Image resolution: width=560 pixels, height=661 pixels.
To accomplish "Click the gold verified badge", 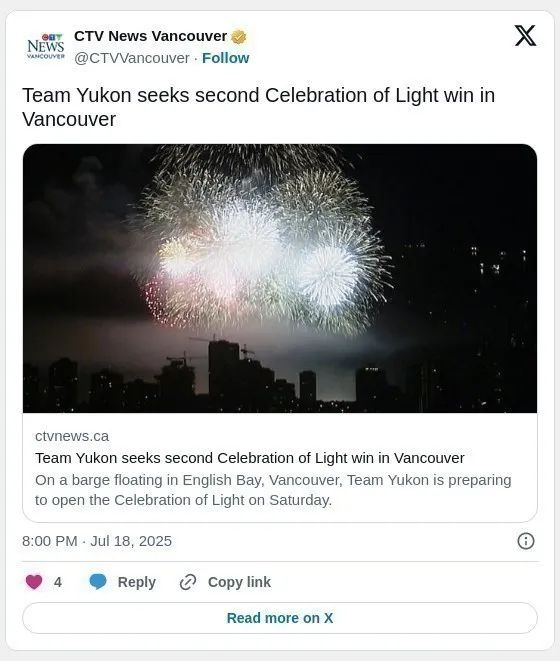I will [239, 37].
